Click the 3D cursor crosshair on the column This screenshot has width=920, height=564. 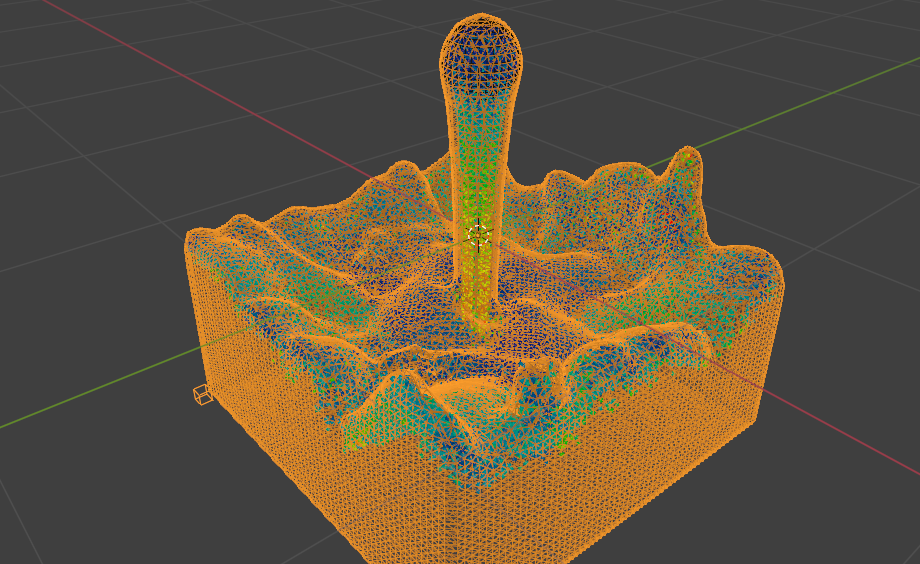tap(478, 235)
